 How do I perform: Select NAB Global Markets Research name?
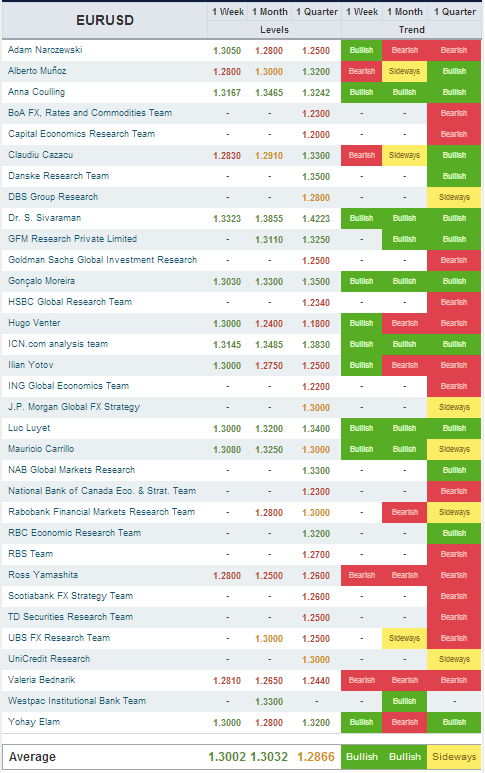click(x=71, y=470)
